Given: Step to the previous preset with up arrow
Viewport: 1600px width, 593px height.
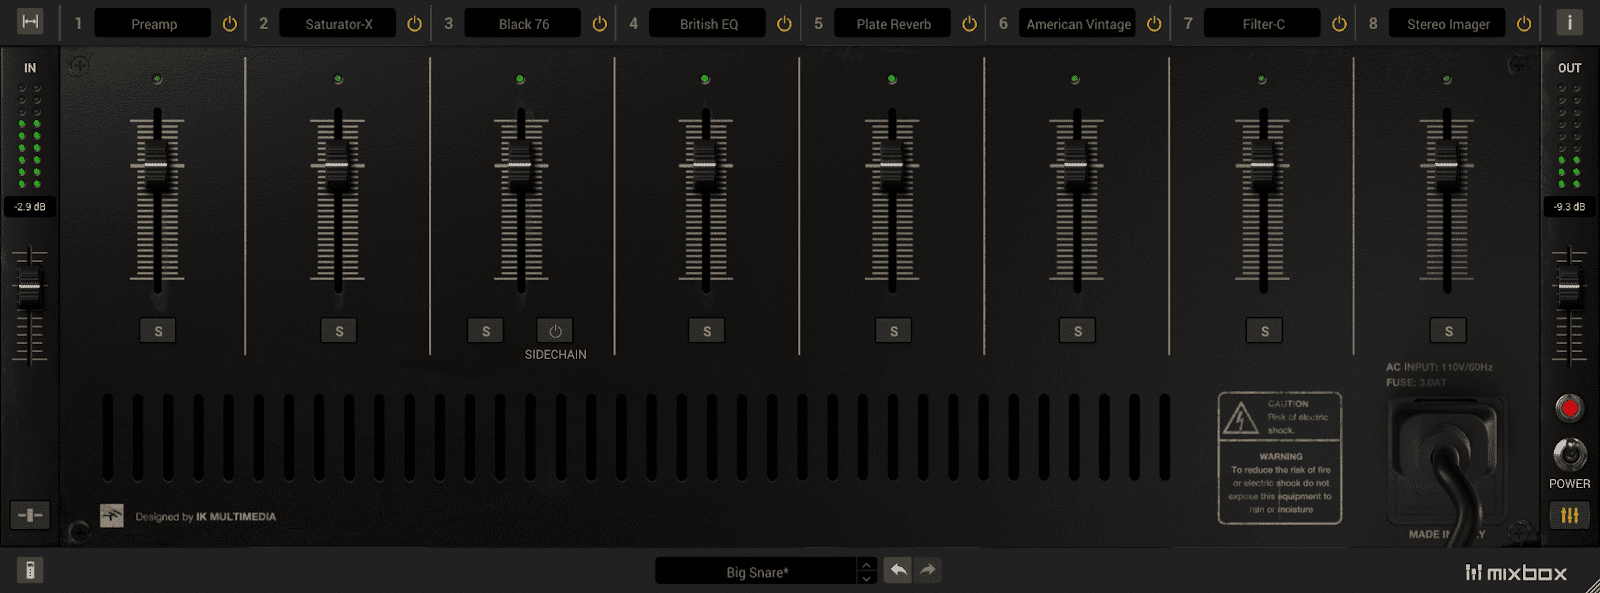Looking at the screenshot, I should 867,565.
